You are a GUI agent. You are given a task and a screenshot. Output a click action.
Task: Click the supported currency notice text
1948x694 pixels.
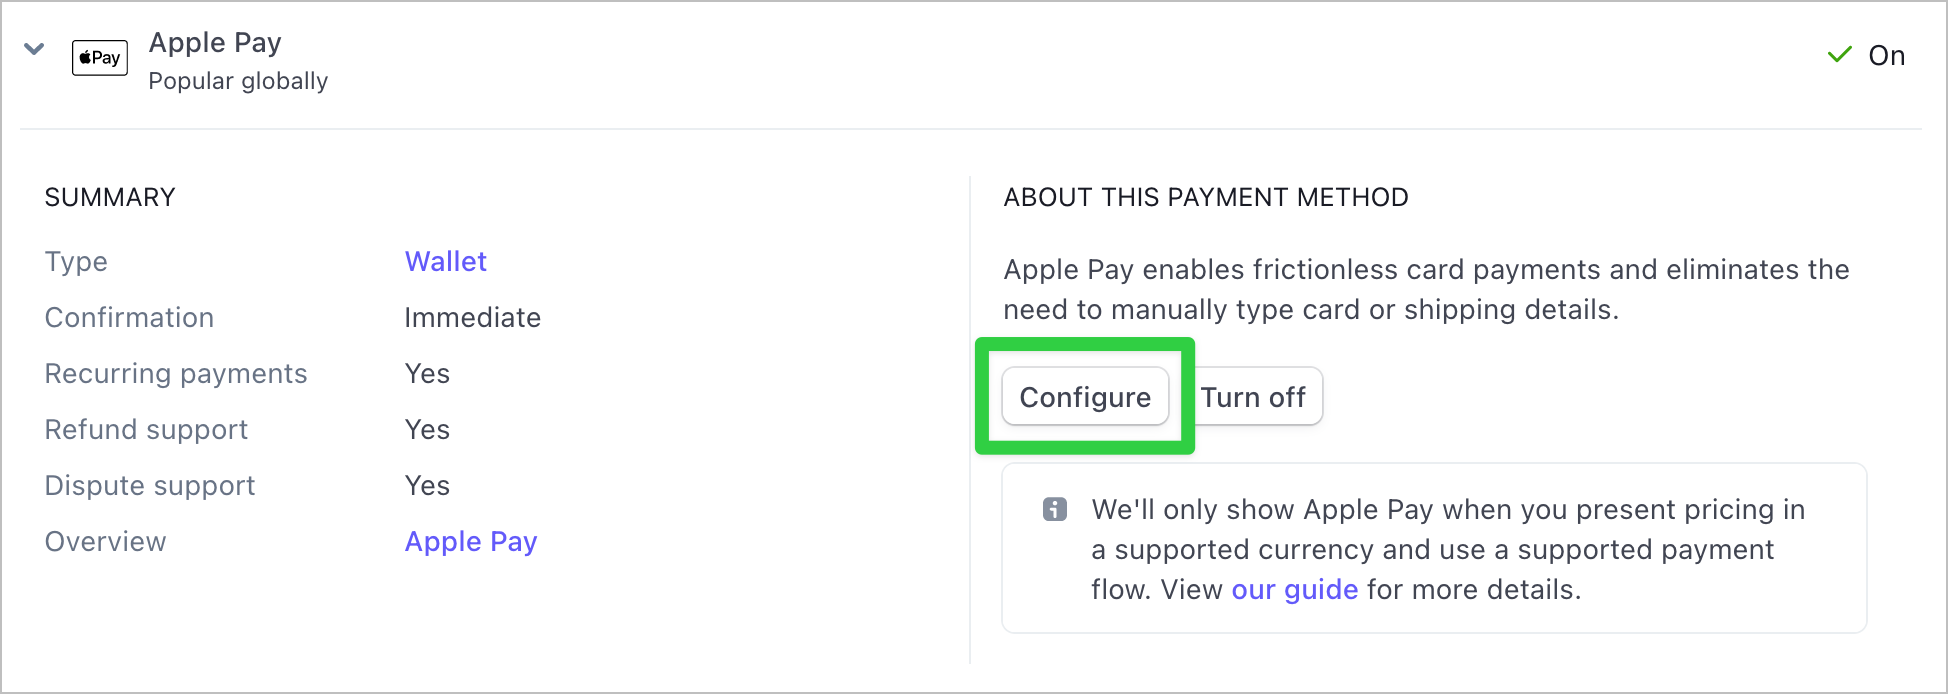tap(1448, 549)
